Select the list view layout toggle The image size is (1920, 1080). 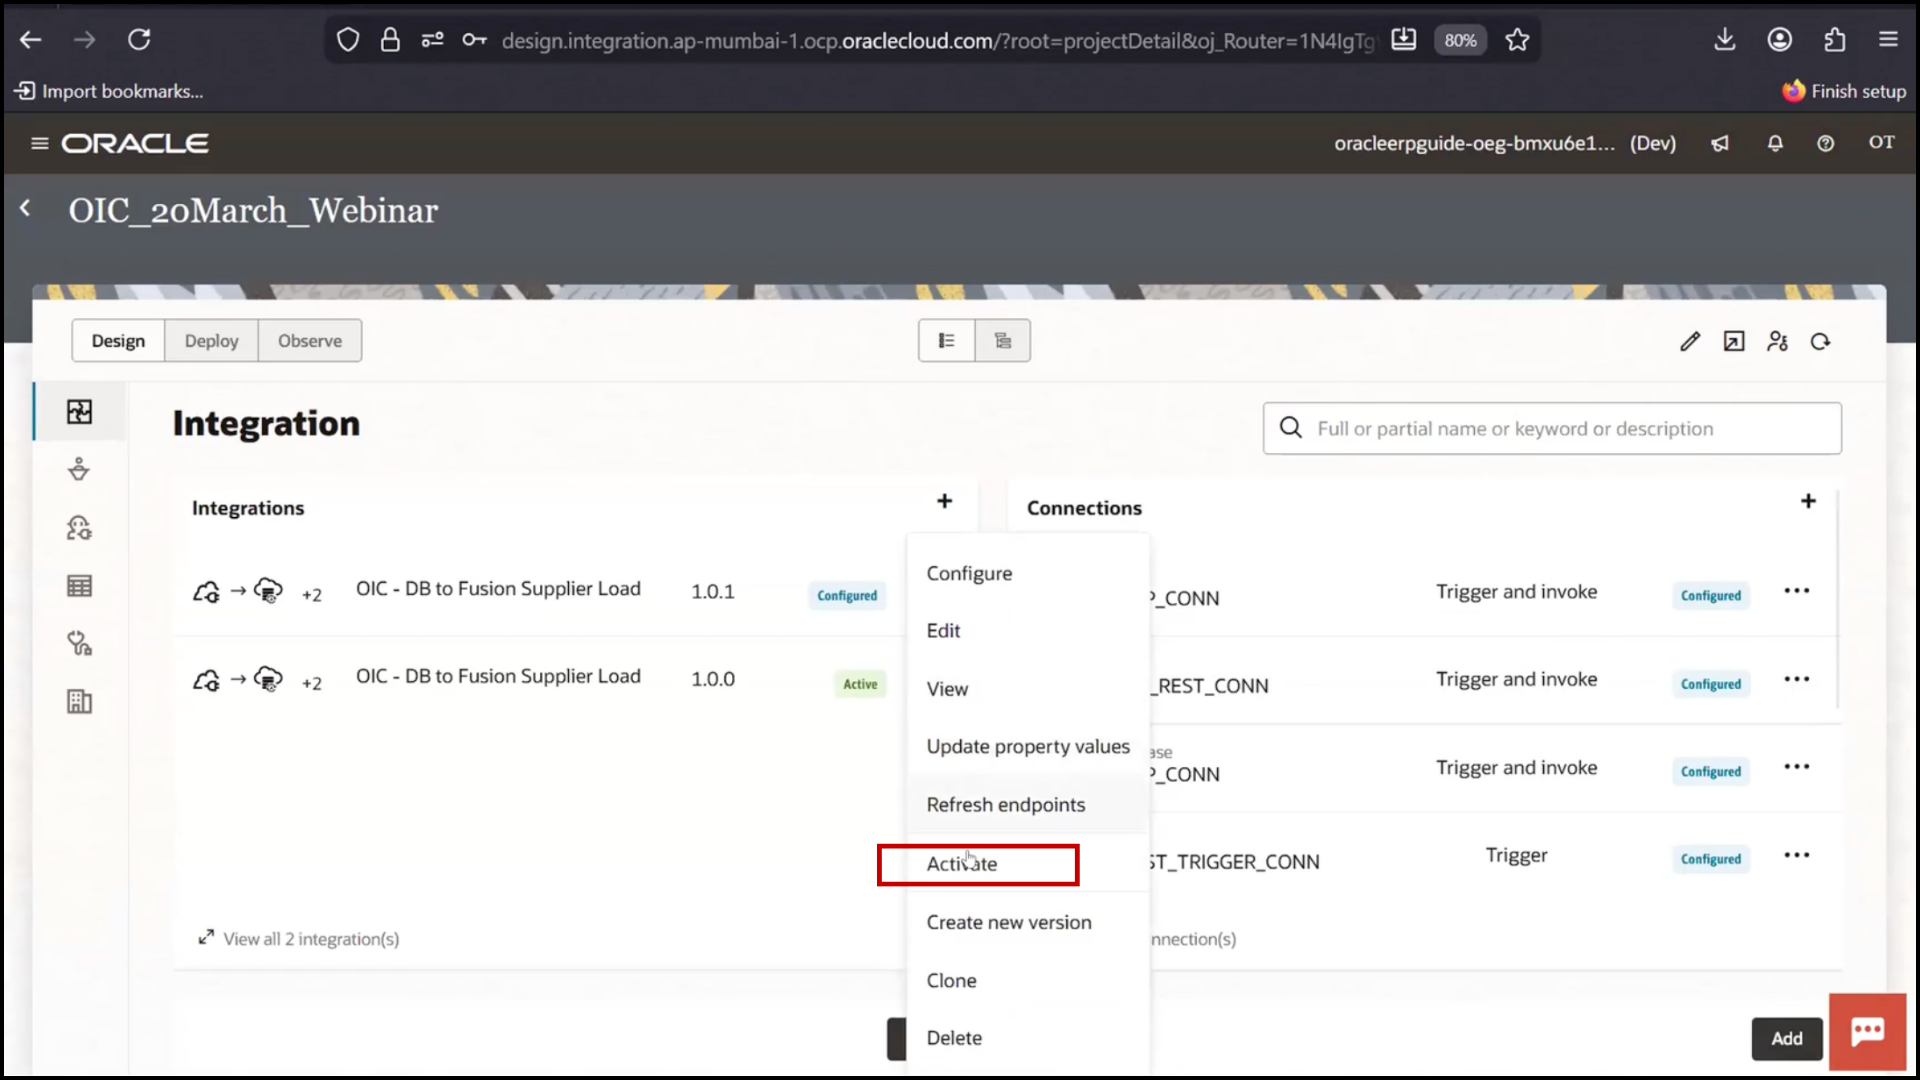(x=946, y=341)
